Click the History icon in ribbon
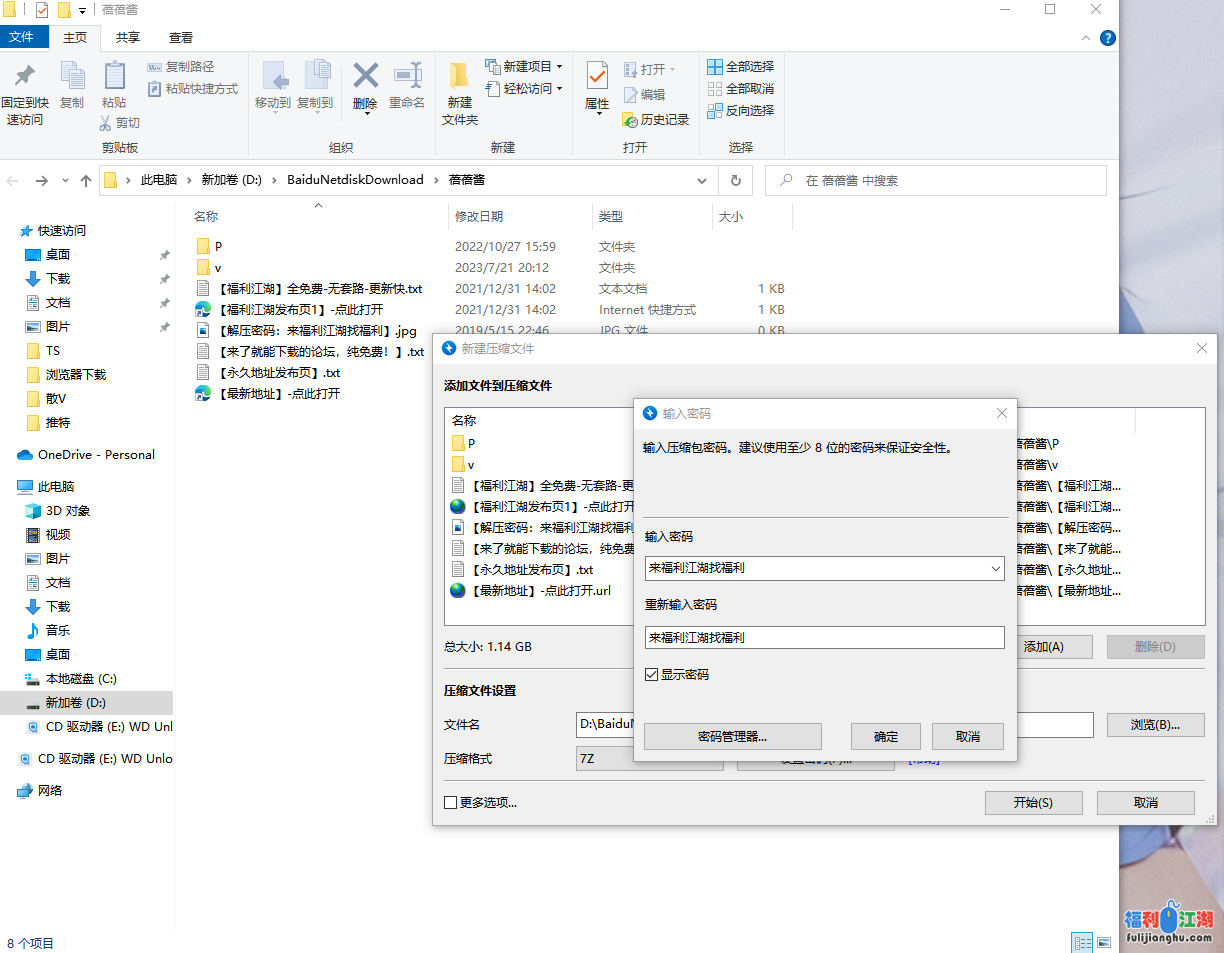The image size is (1224, 953). [x=631, y=120]
